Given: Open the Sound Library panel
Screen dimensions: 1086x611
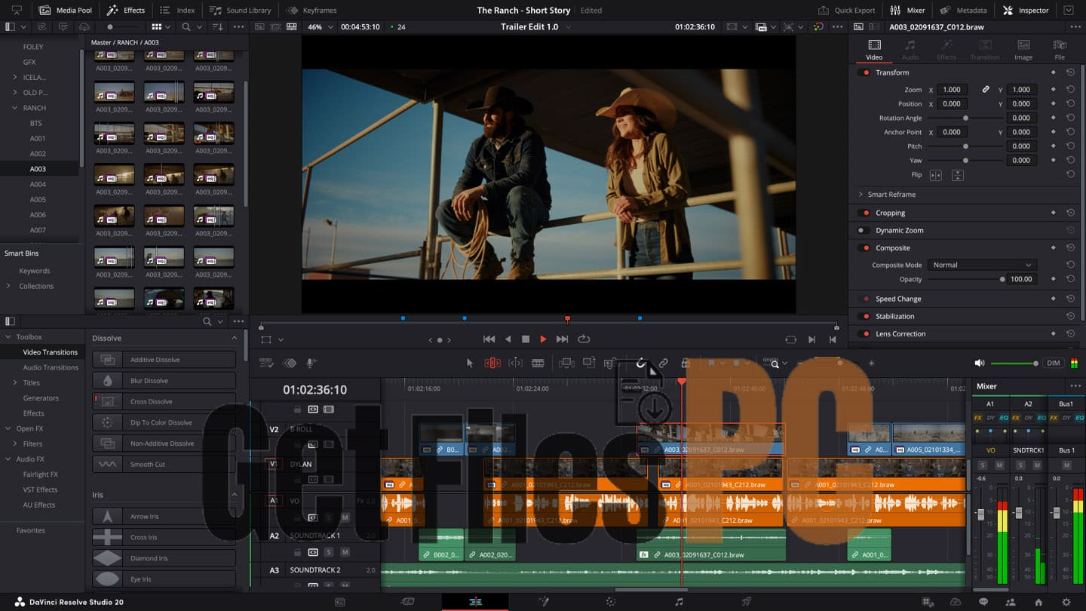Looking at the screenshot, I should pyautogui.click(x=240, y=10).
